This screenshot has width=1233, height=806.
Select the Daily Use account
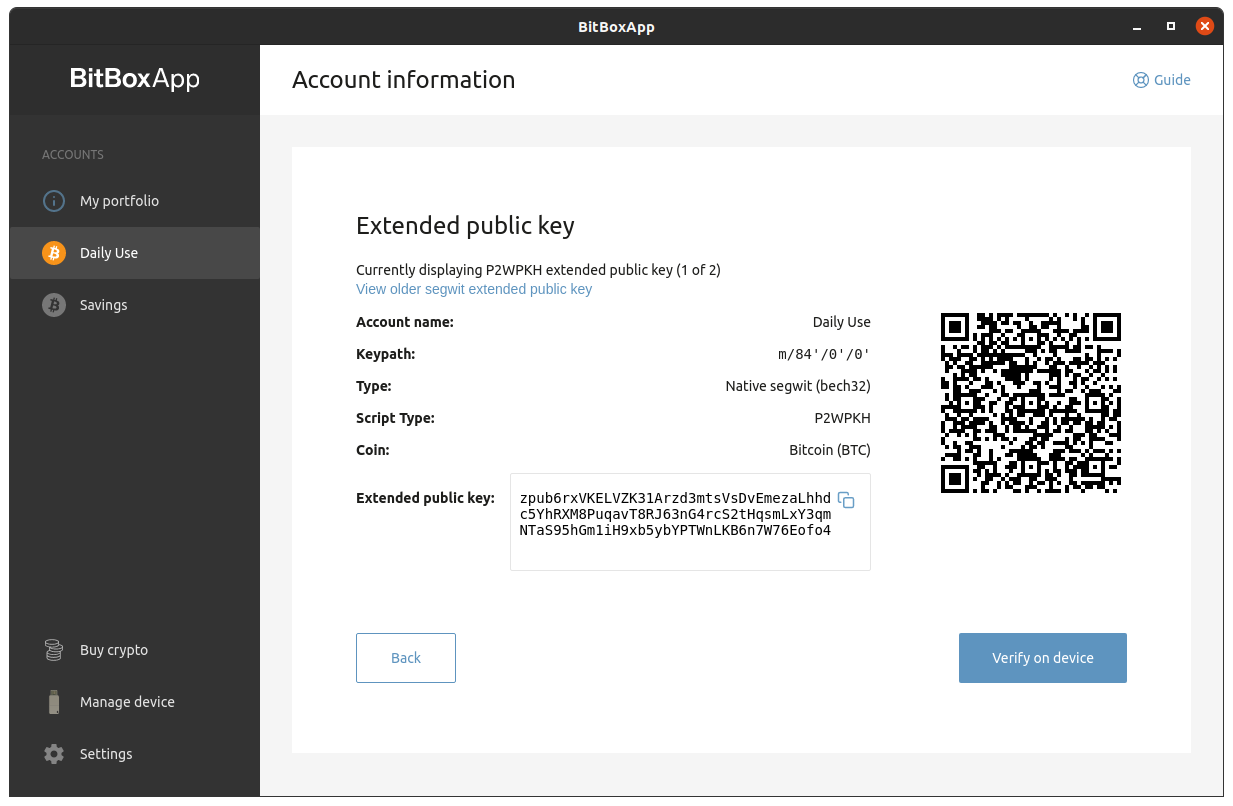(135, 253)
